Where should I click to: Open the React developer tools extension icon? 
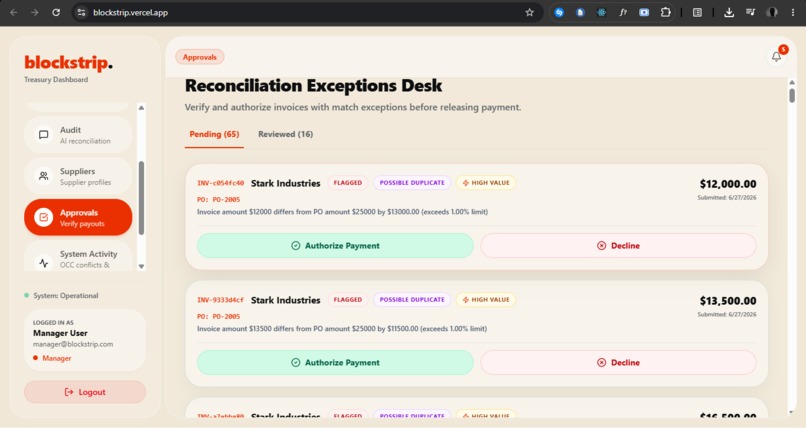click(601, 12)
